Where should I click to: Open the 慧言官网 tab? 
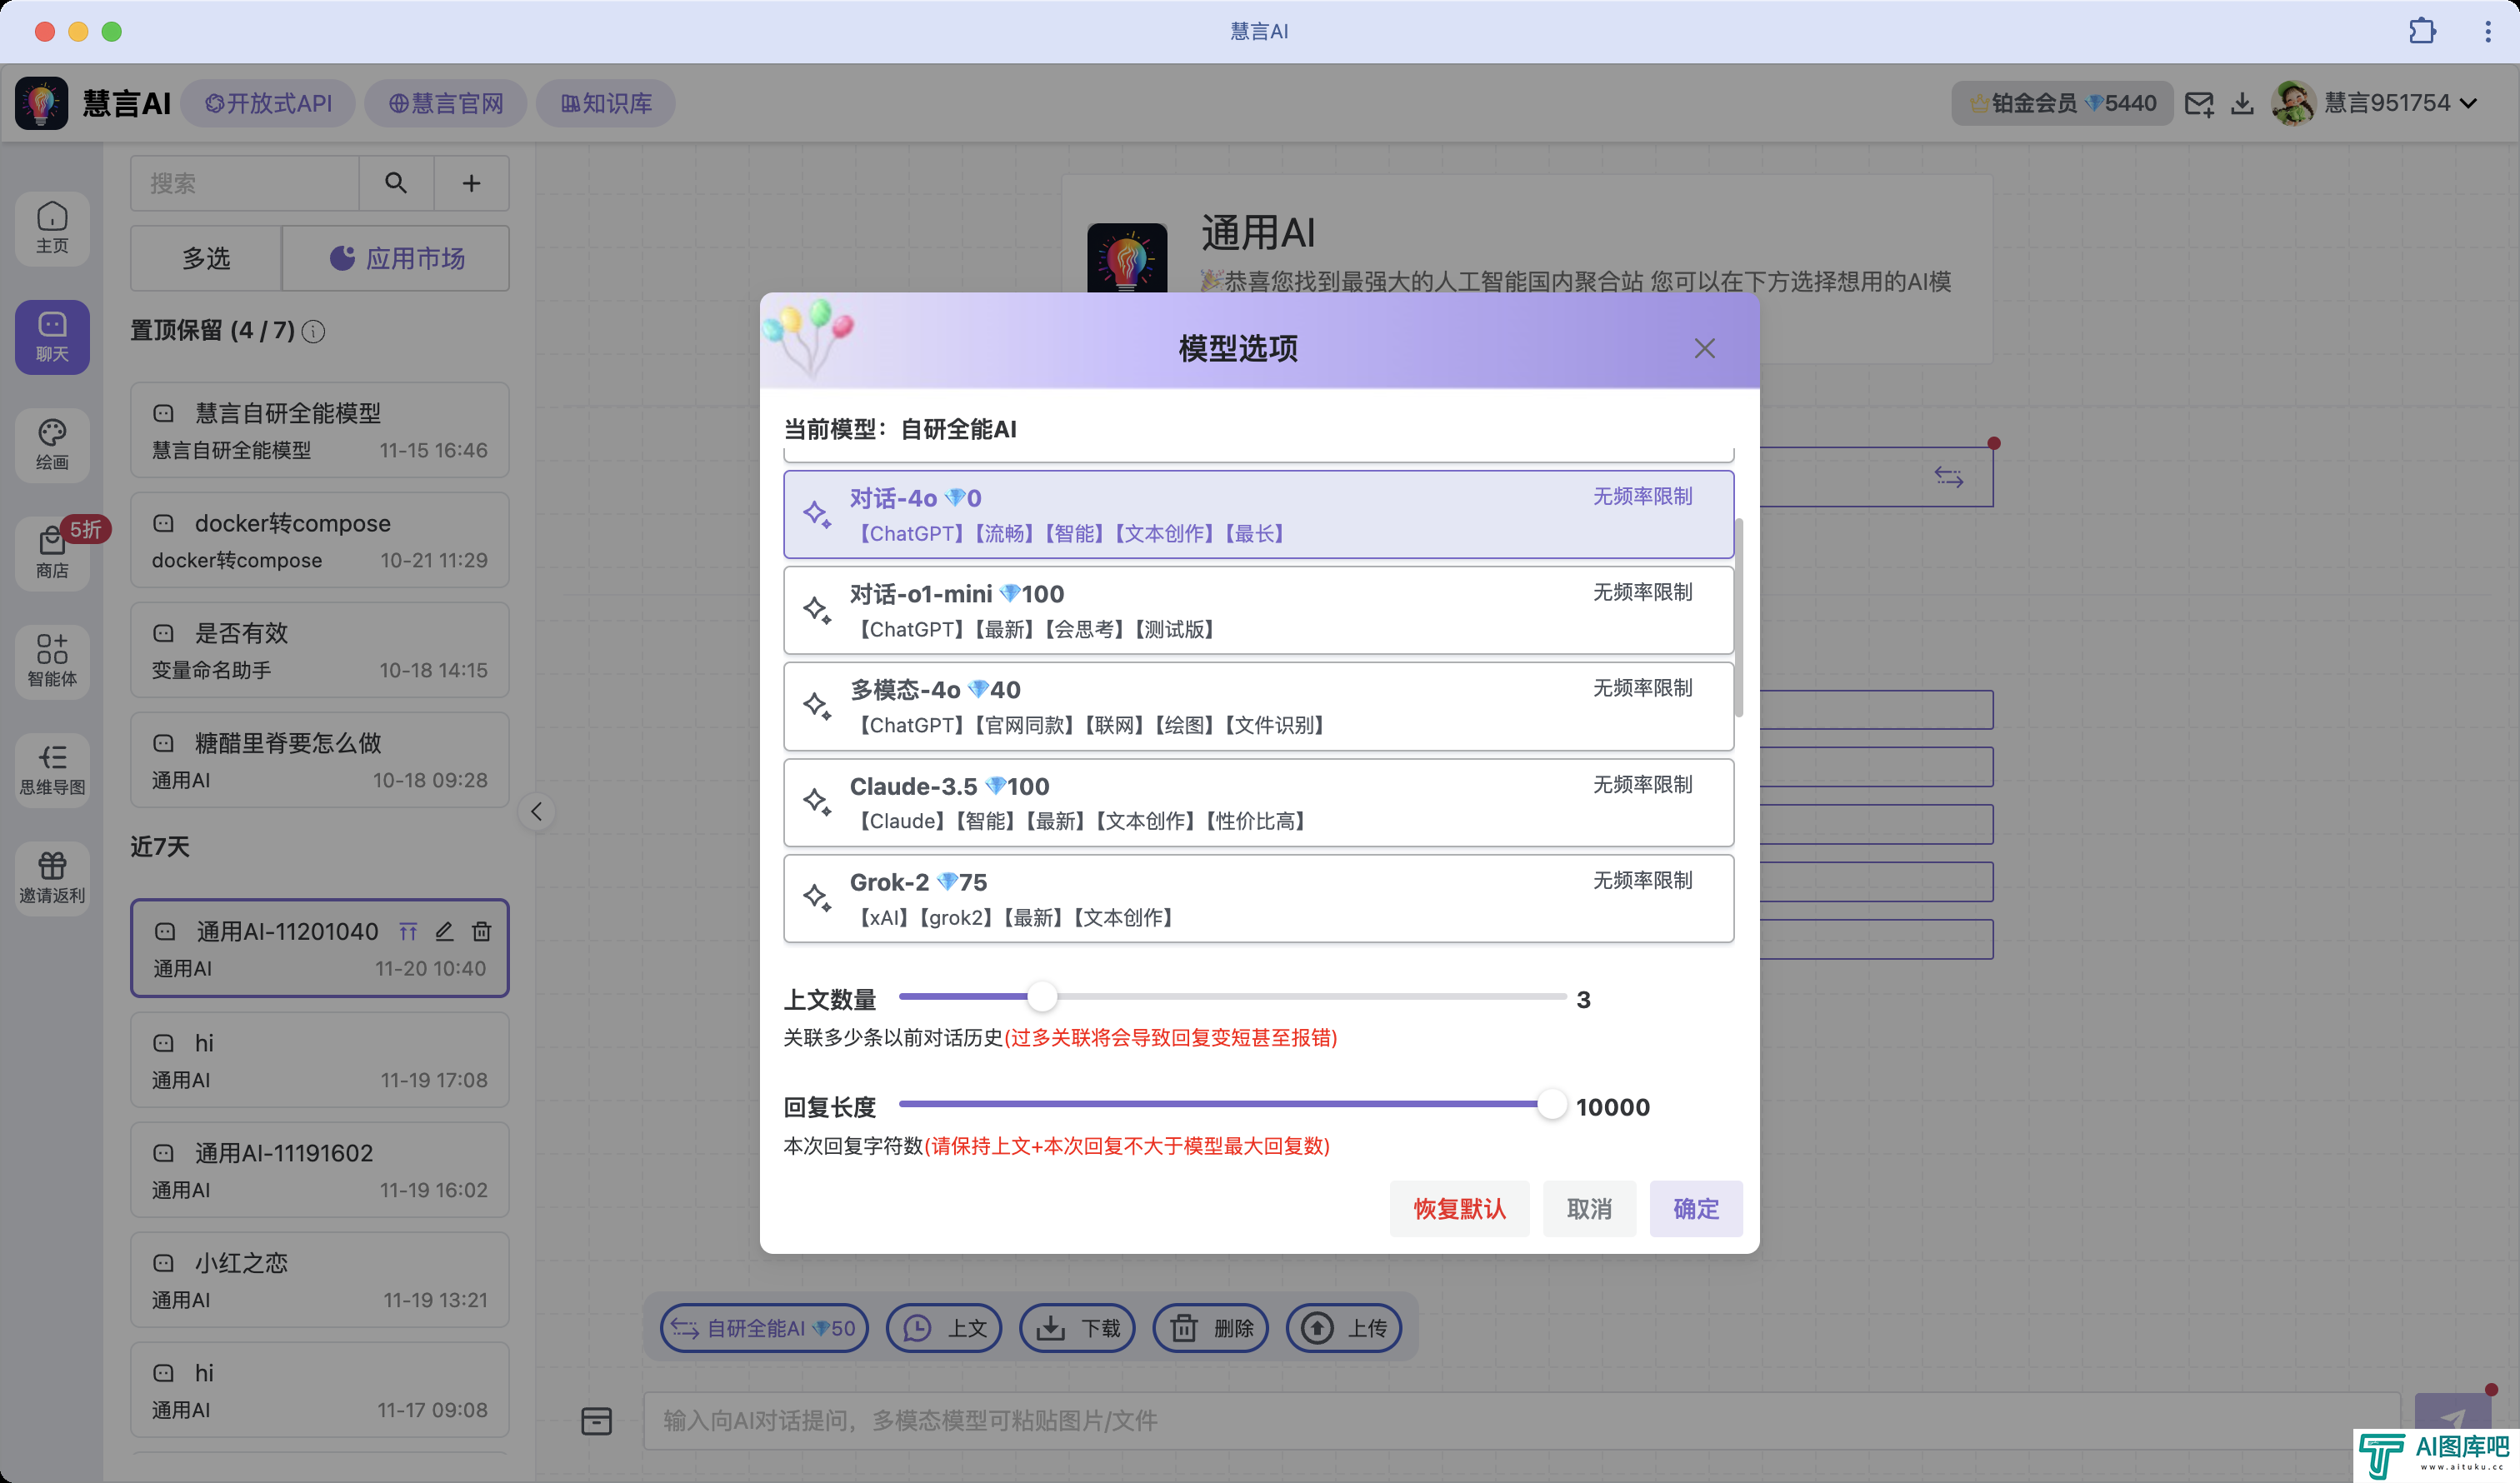point(445,103)
